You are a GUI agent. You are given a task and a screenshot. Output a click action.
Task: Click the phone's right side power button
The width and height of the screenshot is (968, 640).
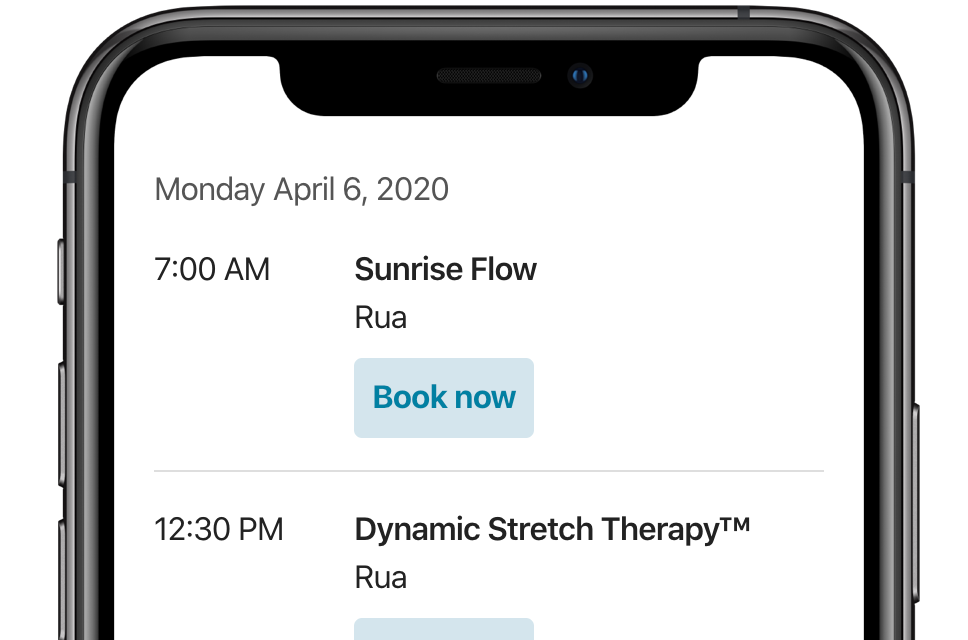pyautogui.click(x=916, y=503)
